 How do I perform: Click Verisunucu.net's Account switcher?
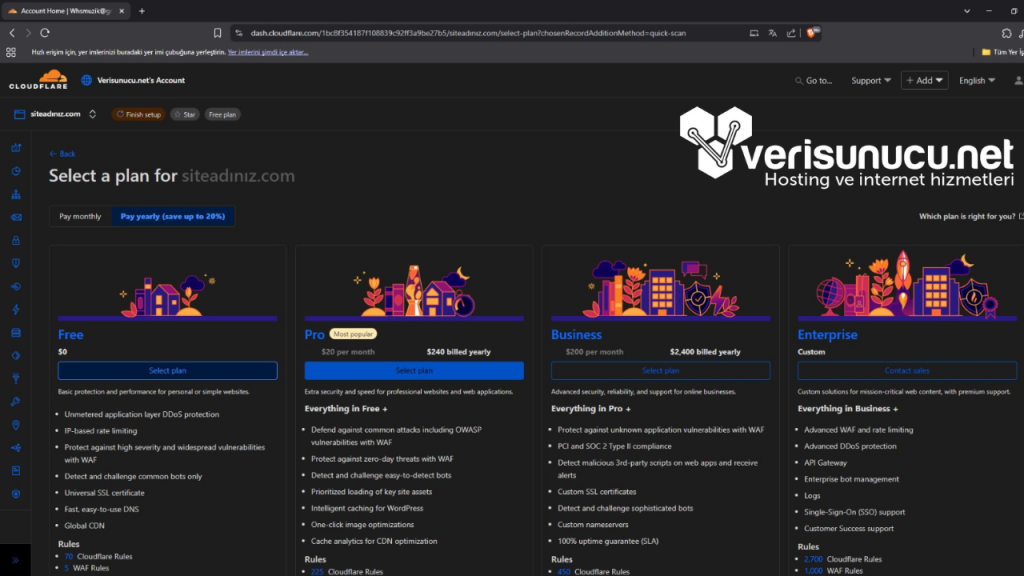133,80
